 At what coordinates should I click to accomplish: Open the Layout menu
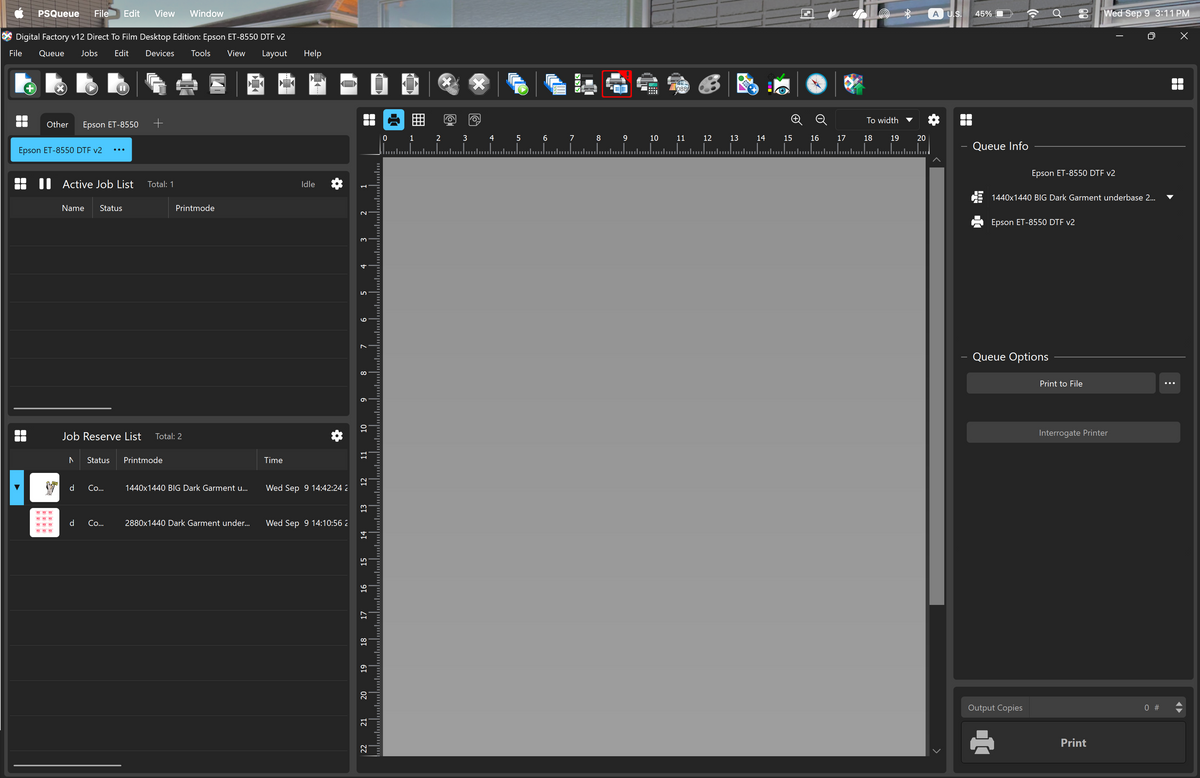[274, 54]
